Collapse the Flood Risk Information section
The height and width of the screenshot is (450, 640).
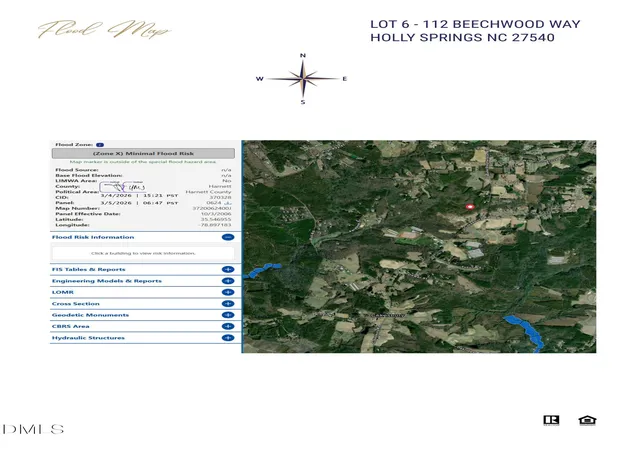228,237
